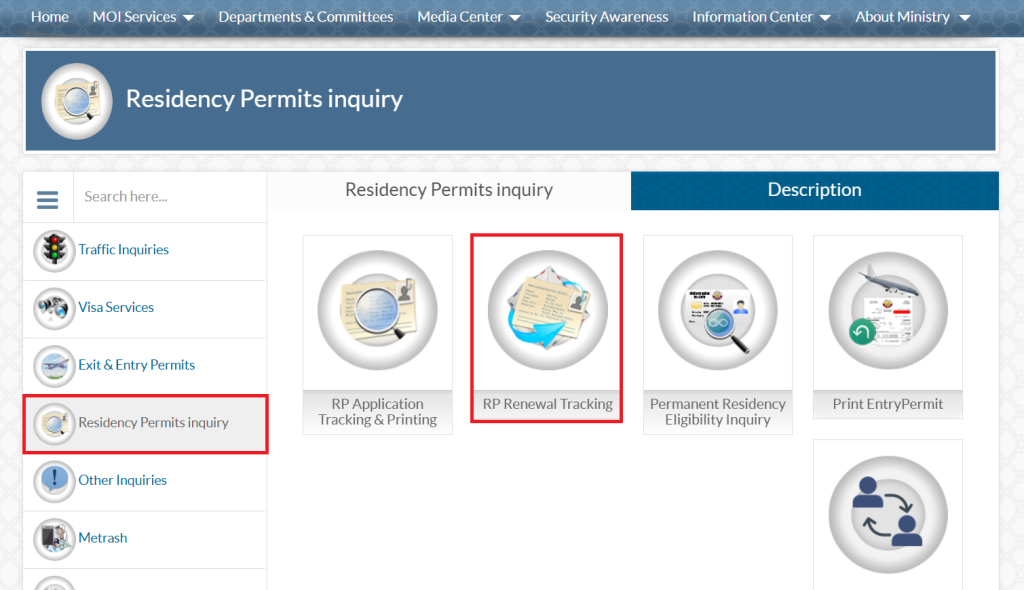Open the Metrash link
1024x590 pixels.
(103, 538)
